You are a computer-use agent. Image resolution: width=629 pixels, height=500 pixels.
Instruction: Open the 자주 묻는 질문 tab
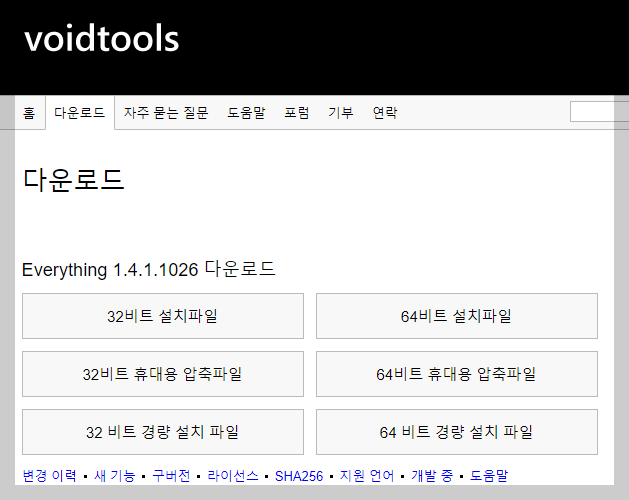click(x=166, y=113)
